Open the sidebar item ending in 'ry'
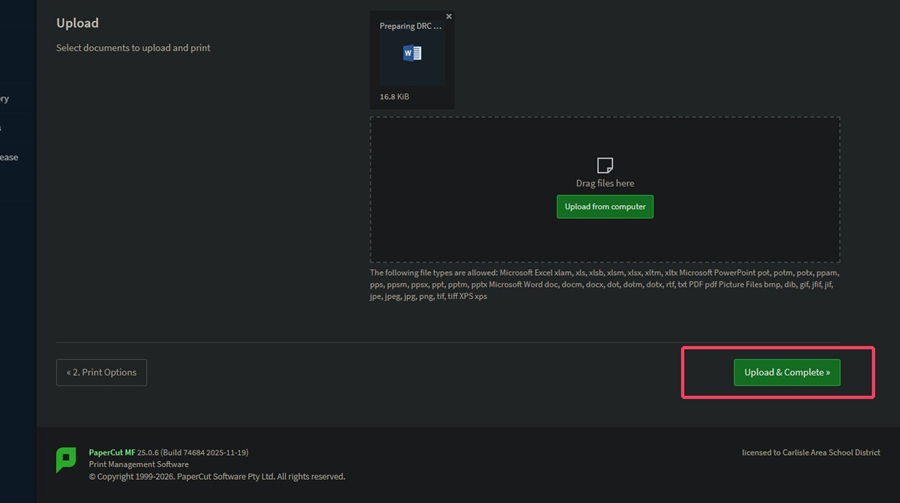The image size is (900, 503). 5,99
